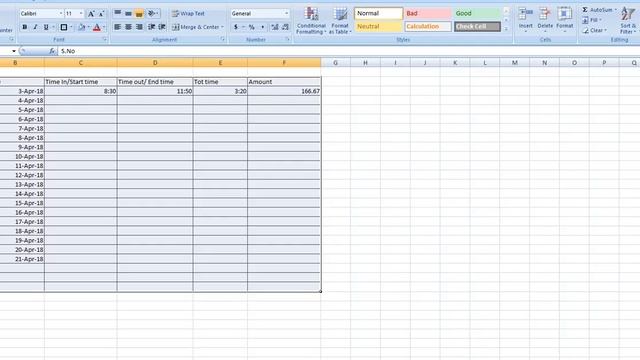
Task: Toggle the highlighted Bottom Align button
Action: [x=139, y=13]
